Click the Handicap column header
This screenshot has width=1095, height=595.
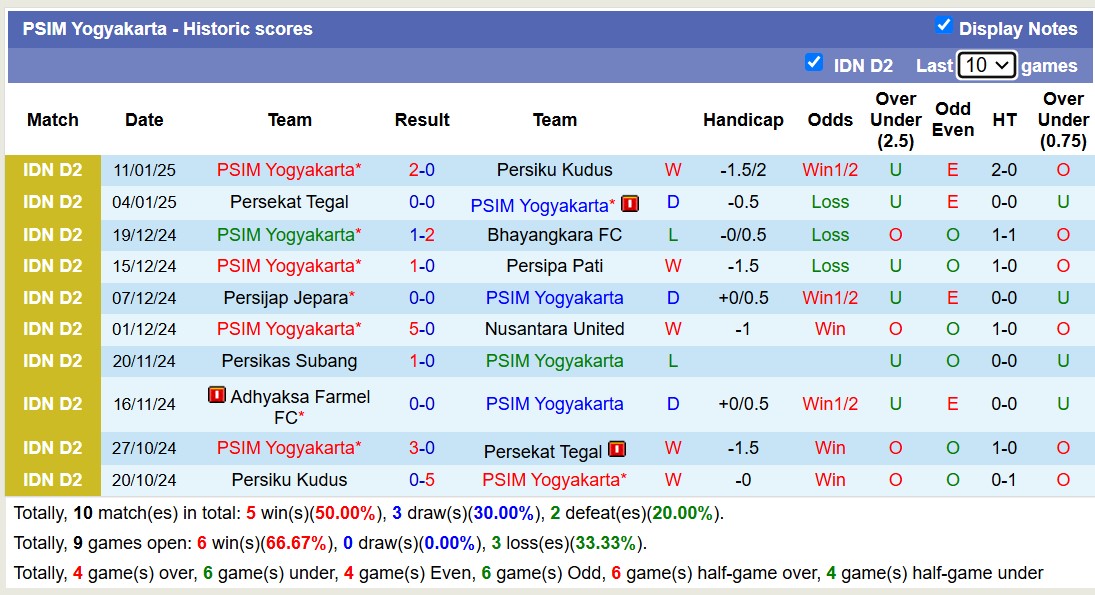click(x=743, y=120)
